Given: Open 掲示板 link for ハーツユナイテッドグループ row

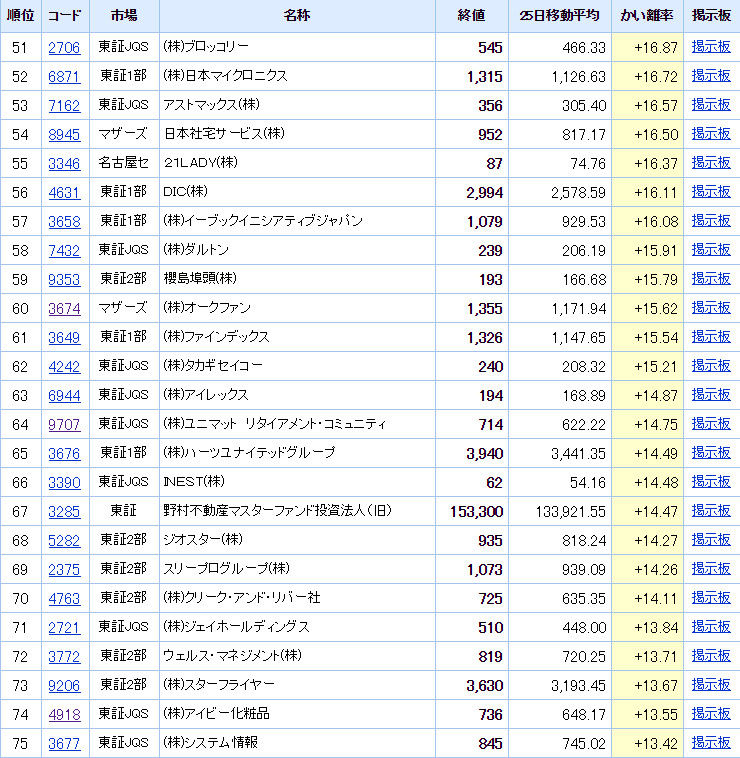Looking at the screenshot, I should pos(711,453).
